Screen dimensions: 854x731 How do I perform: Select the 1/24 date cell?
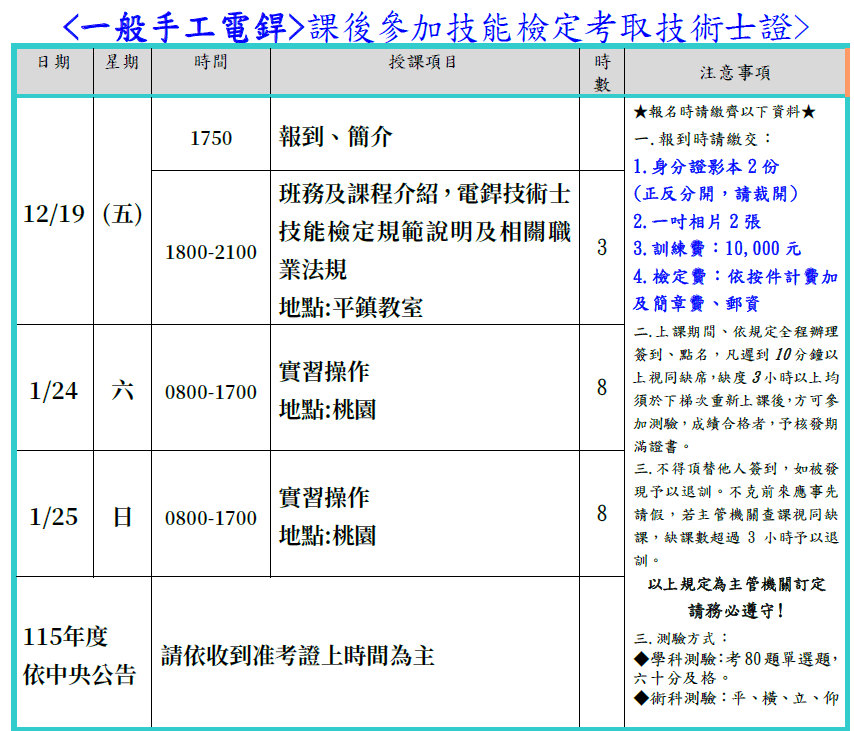(x=54, y=391)
